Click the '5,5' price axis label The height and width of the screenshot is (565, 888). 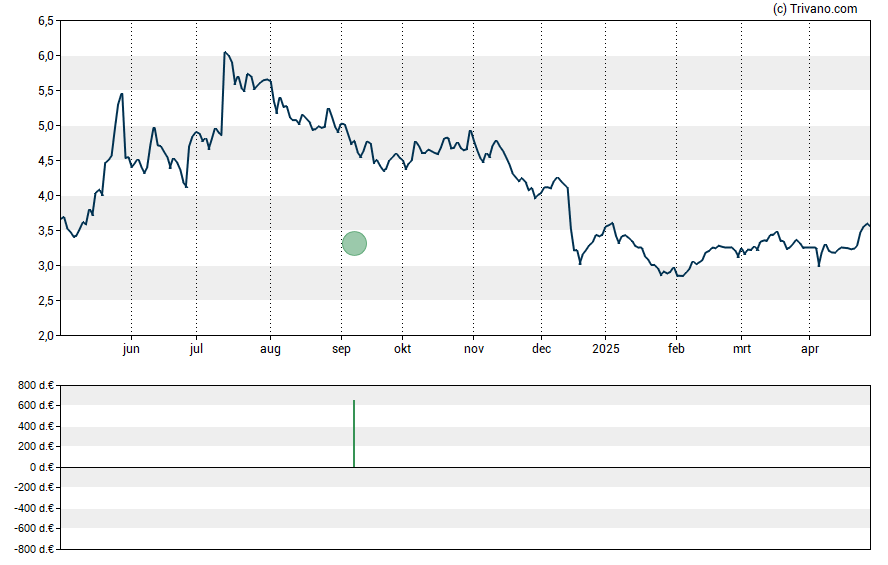[x=46, y=91]
